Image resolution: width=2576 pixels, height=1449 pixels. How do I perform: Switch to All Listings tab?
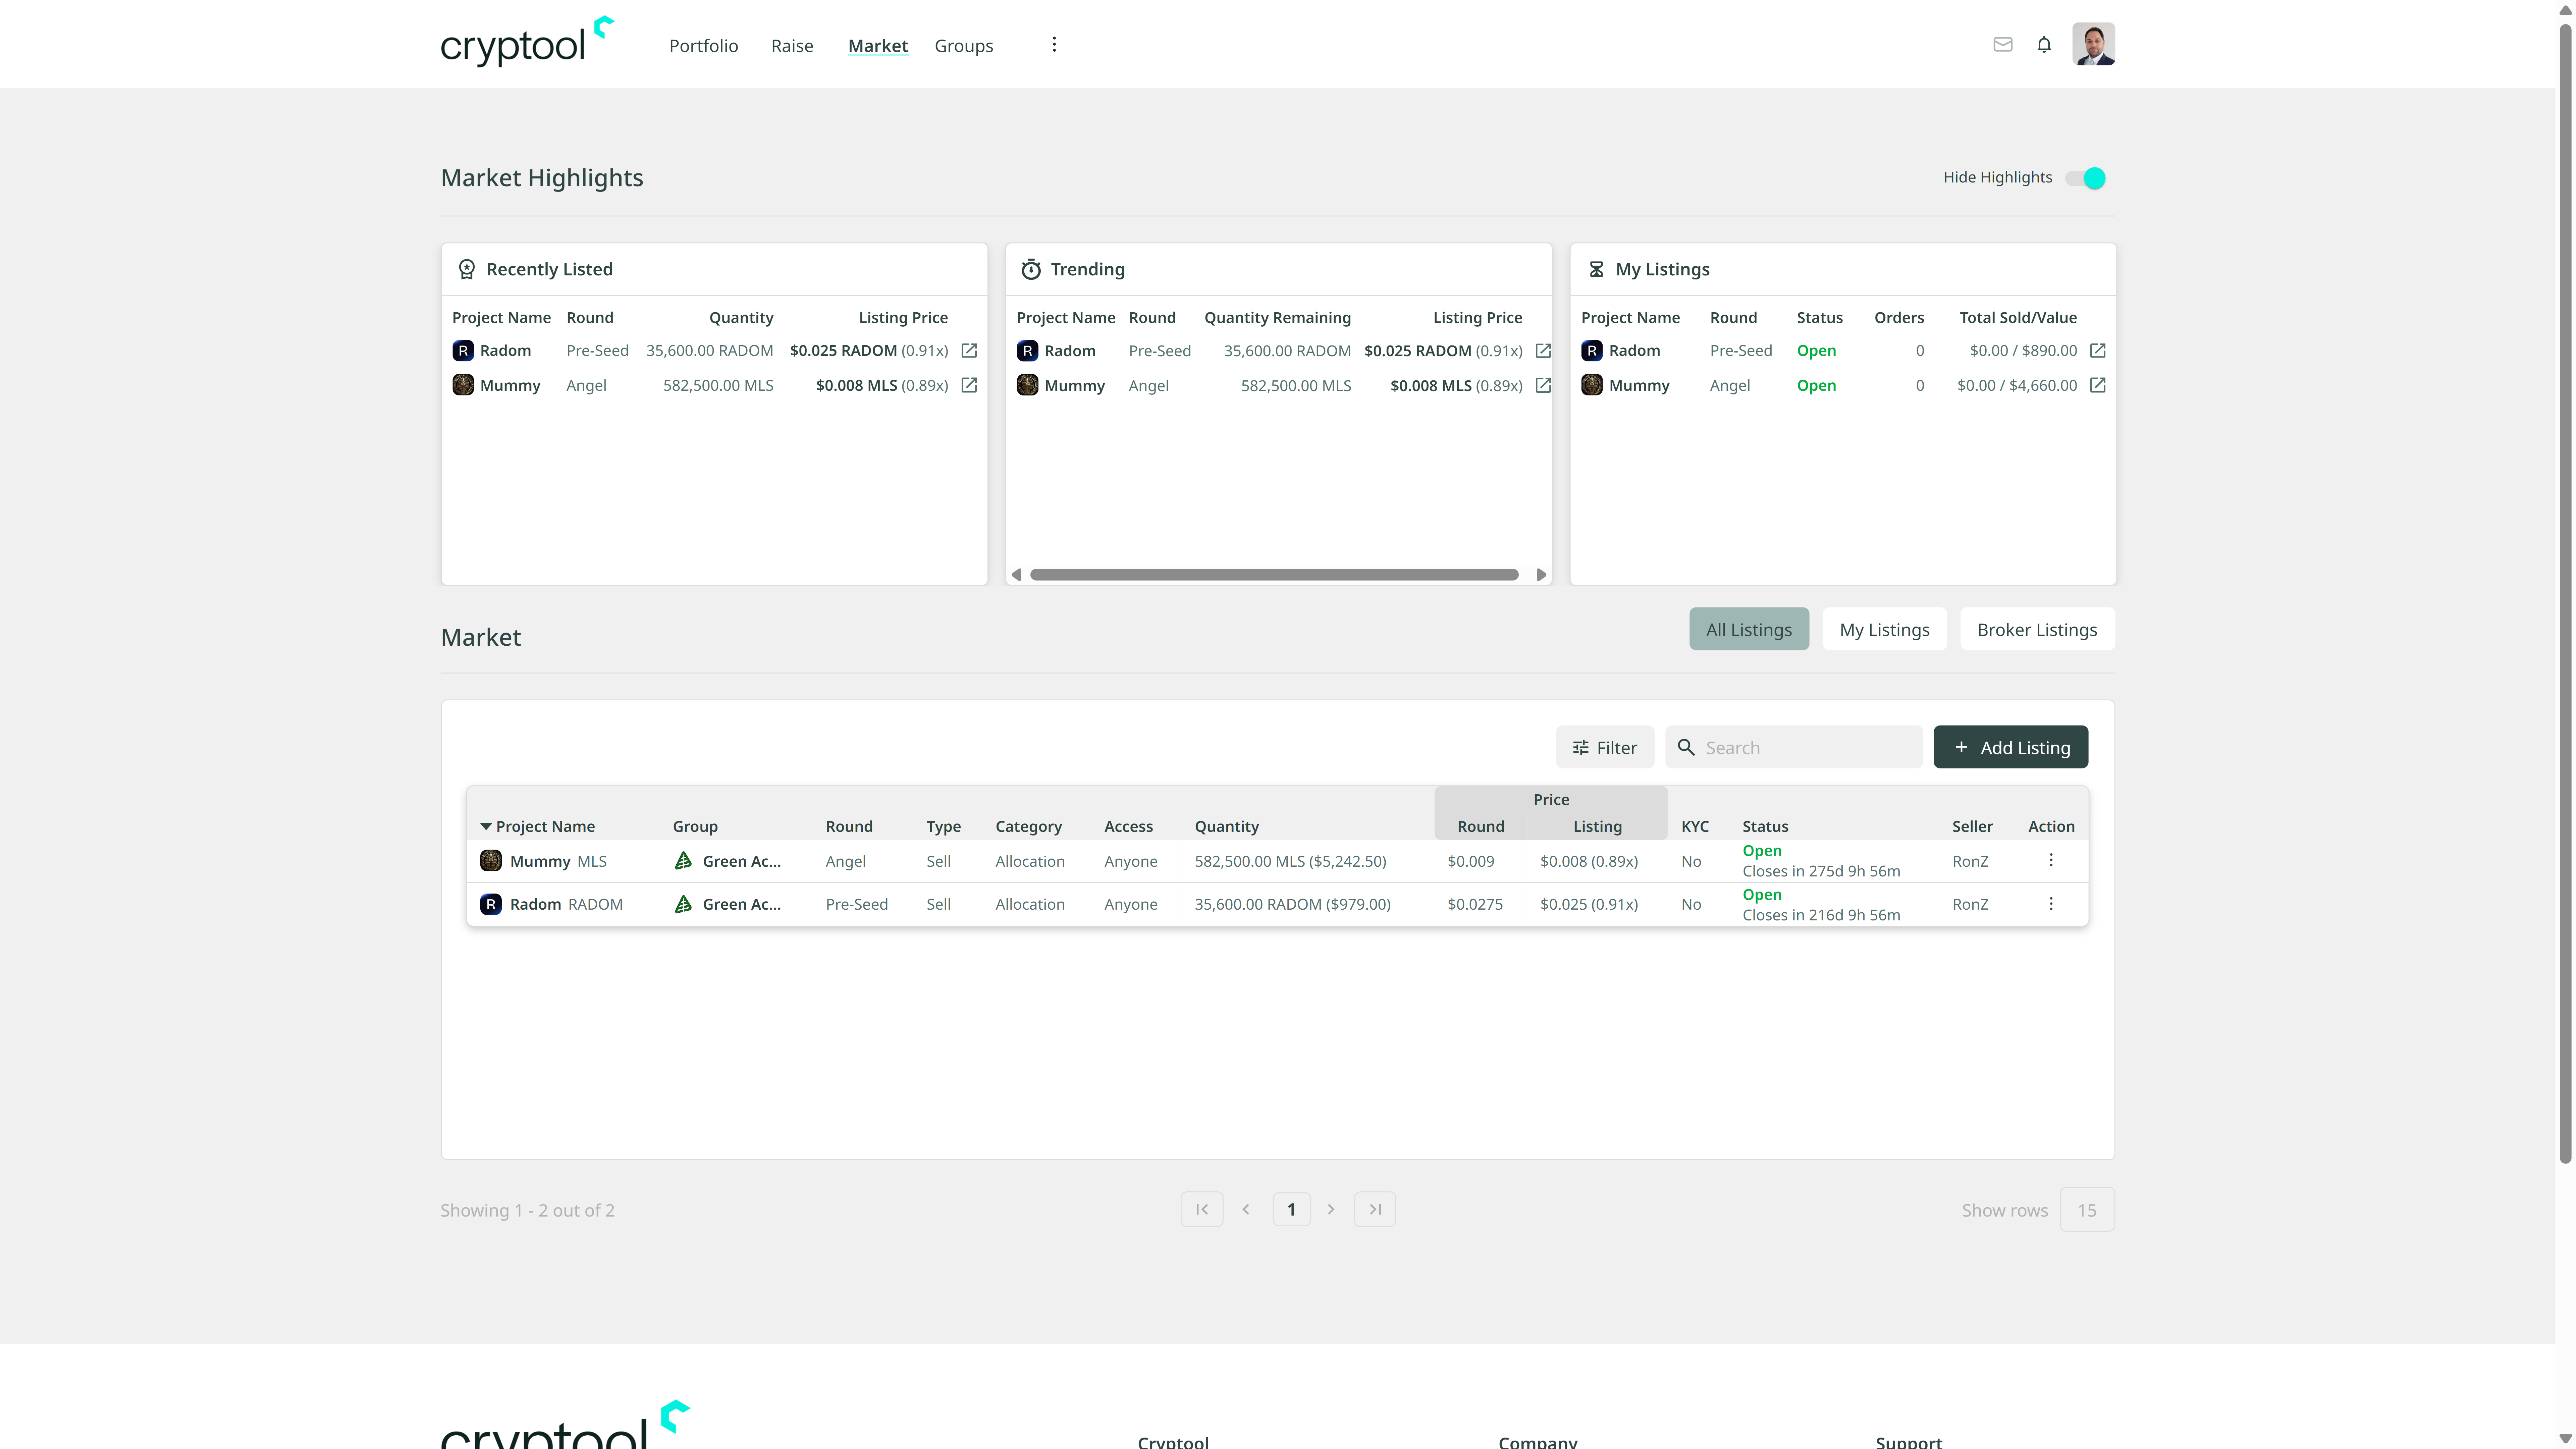click(1749, 629)
